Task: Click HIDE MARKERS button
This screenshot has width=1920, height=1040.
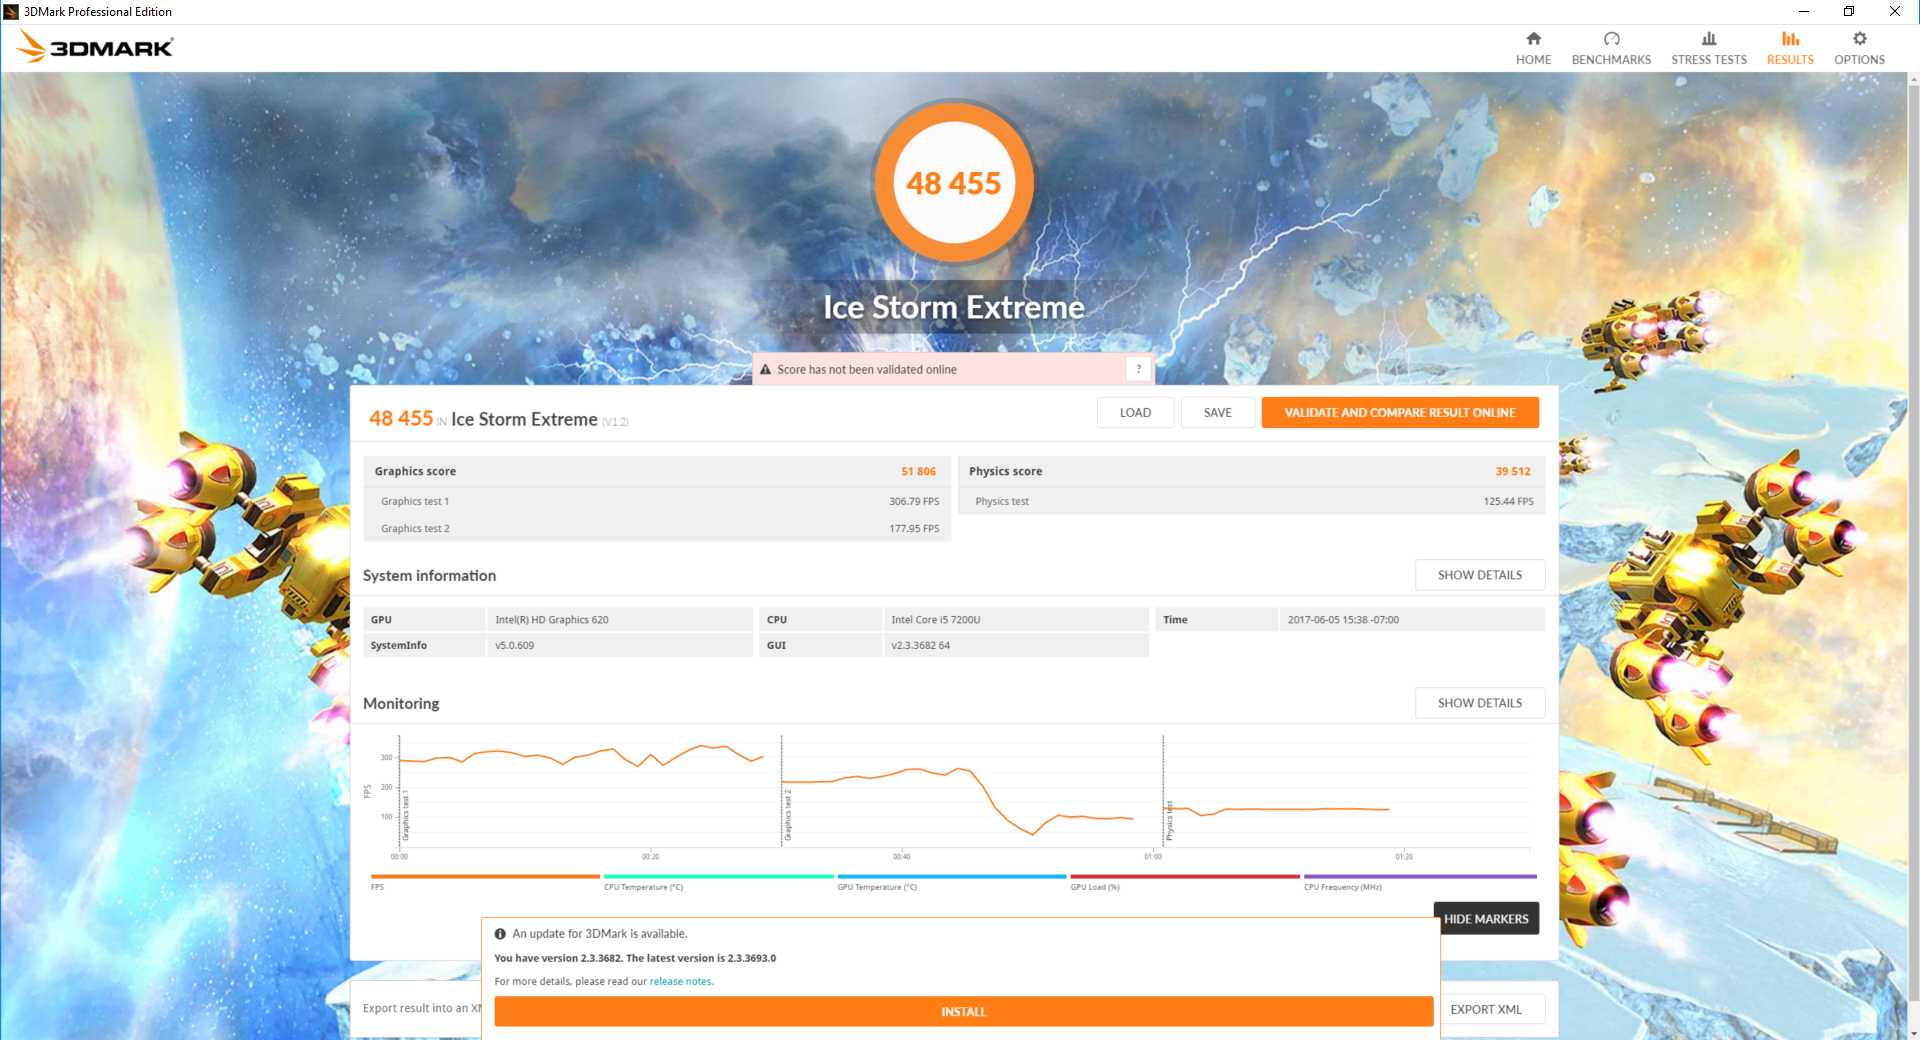Action: pos(1486,919)
